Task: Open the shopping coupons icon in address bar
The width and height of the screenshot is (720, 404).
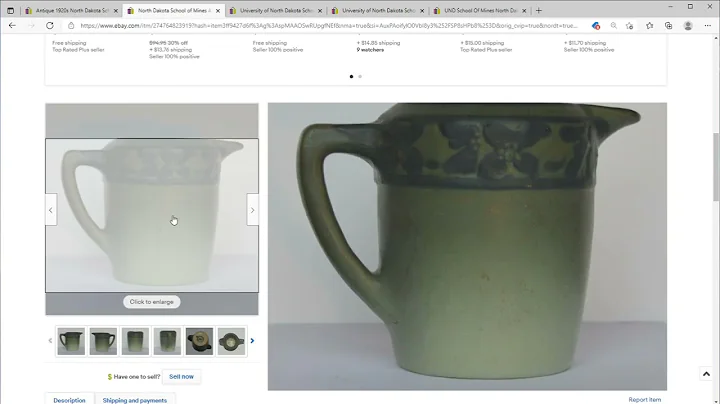Action: (596, 26)
